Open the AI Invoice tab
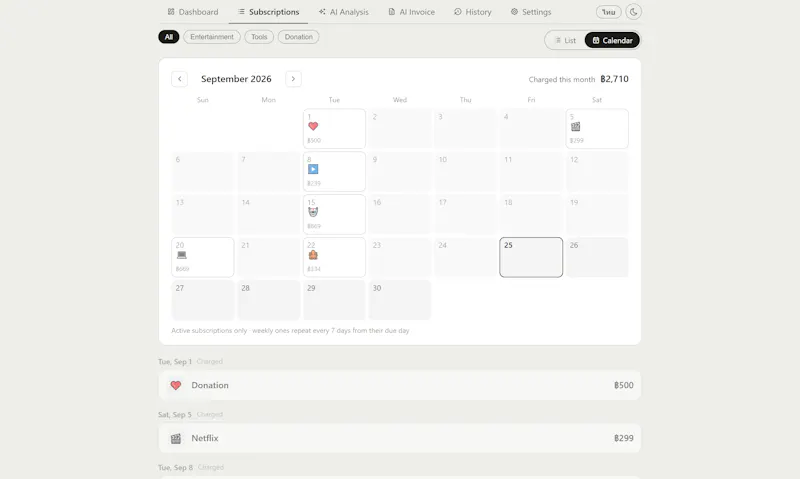 tap(411, 12)
